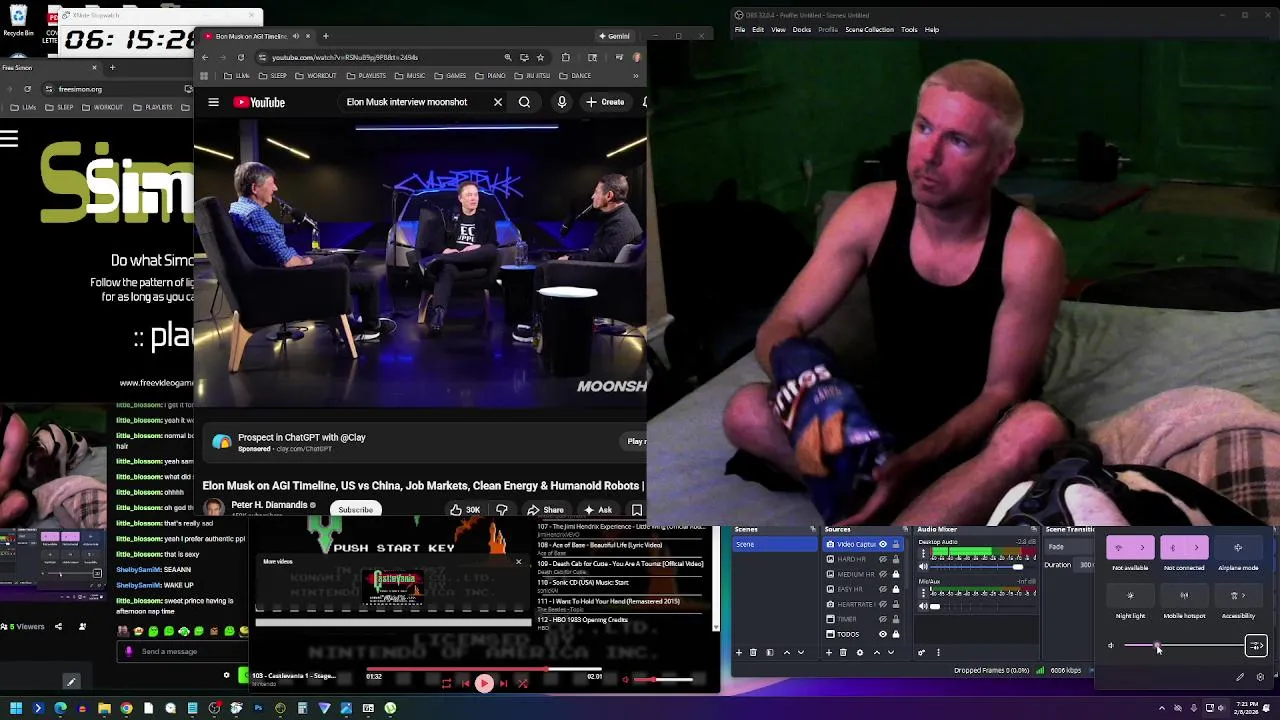Play the Castlevania track in music player
Image resolution: width=1280 pixels, height=720 pixels.
[483, 683]
